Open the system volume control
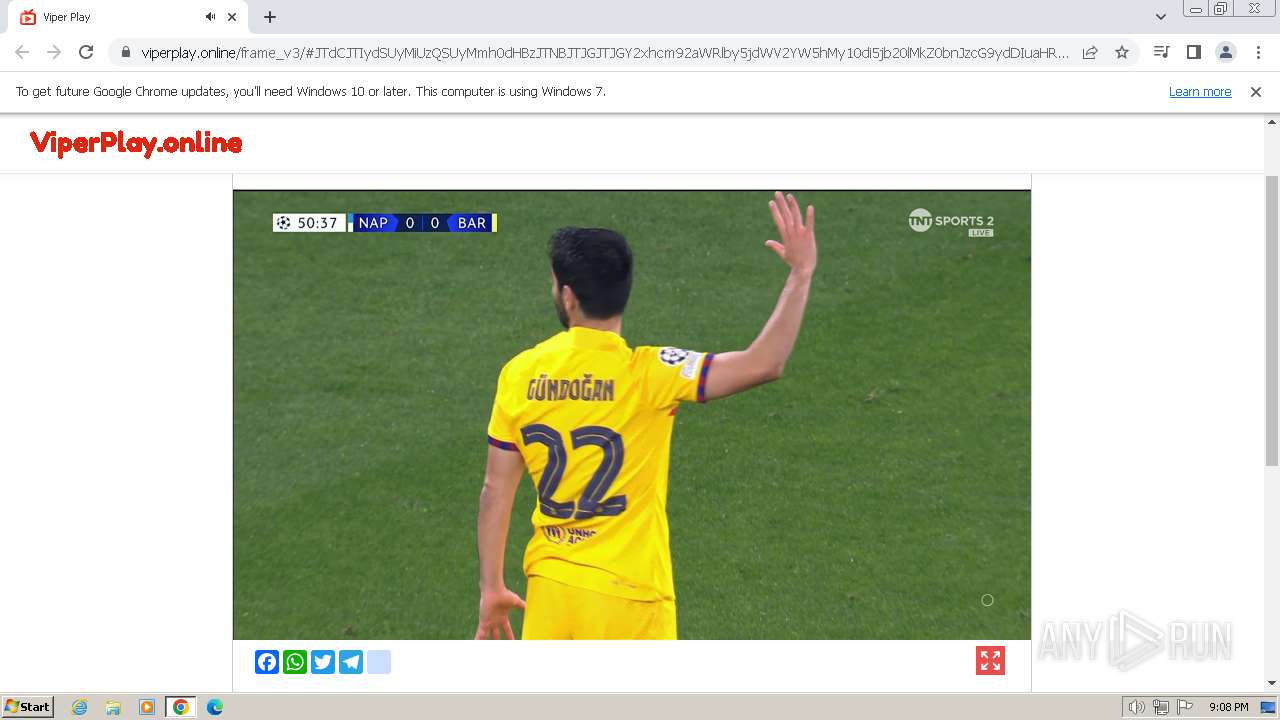Screen dimensions: 1280x720 tap(1137, 707)
